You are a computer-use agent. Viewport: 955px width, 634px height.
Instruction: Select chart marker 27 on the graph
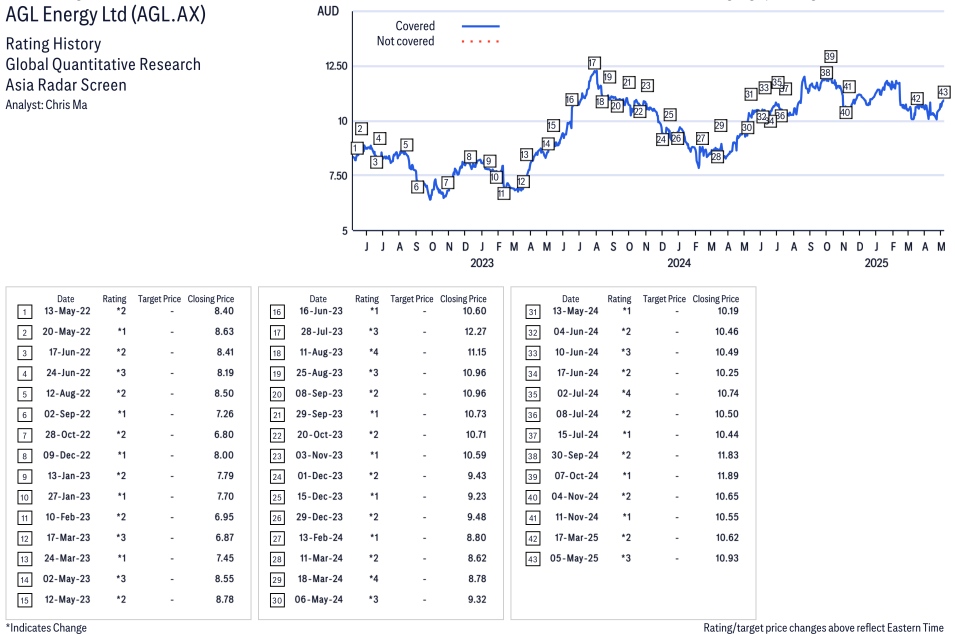(702, 138)
